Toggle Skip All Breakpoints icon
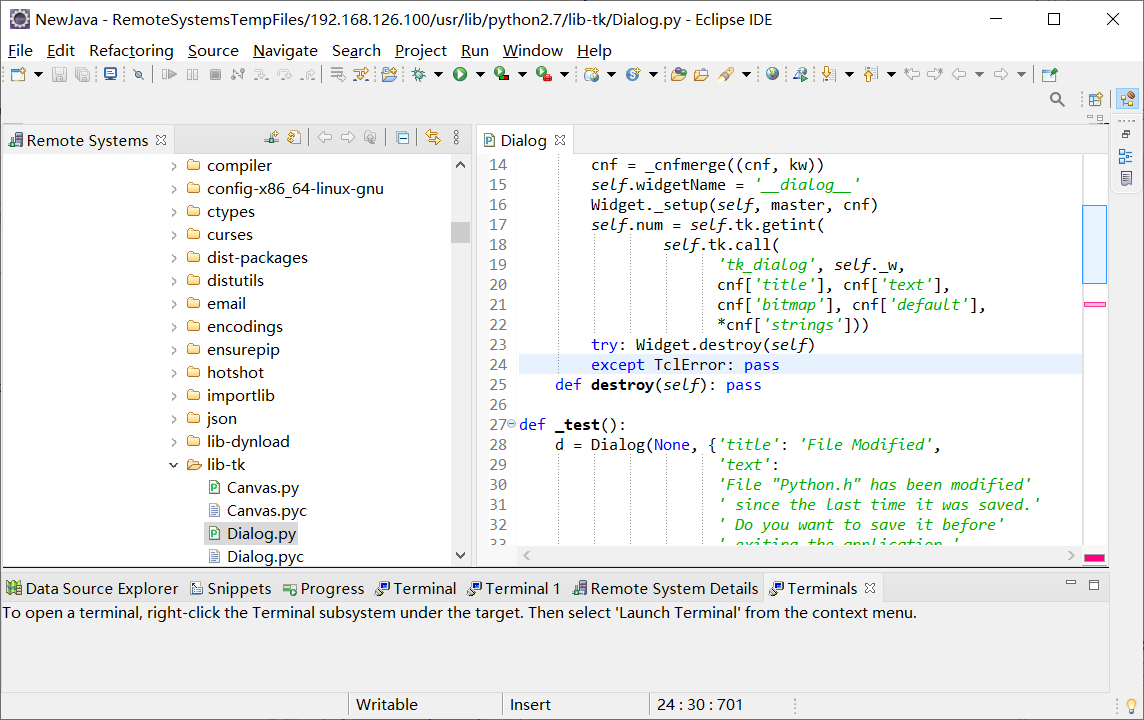The image size is (1144, 720). [138, 74]
